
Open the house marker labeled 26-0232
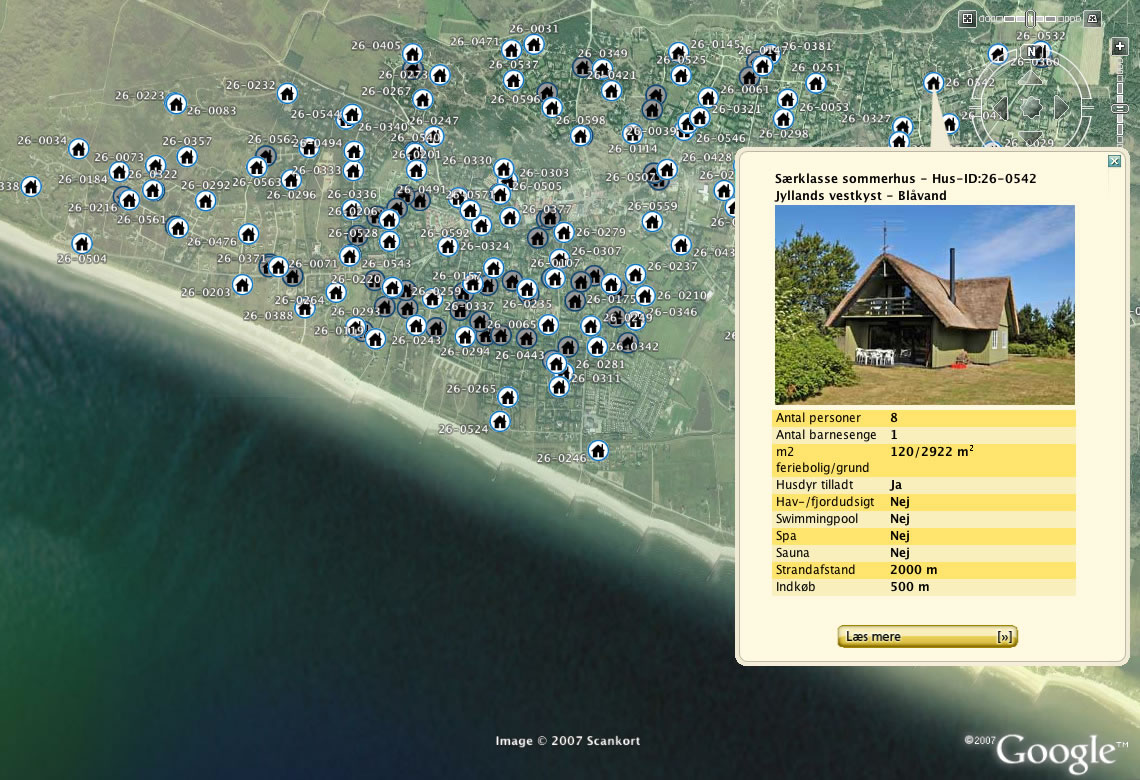click(x=287, y=93)
